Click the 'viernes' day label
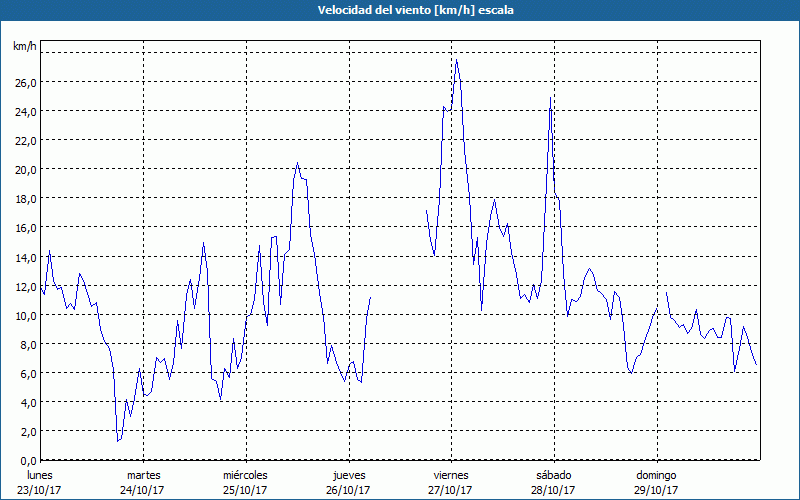This screenshot has width=800, height=500. click(x=451, y=475)
